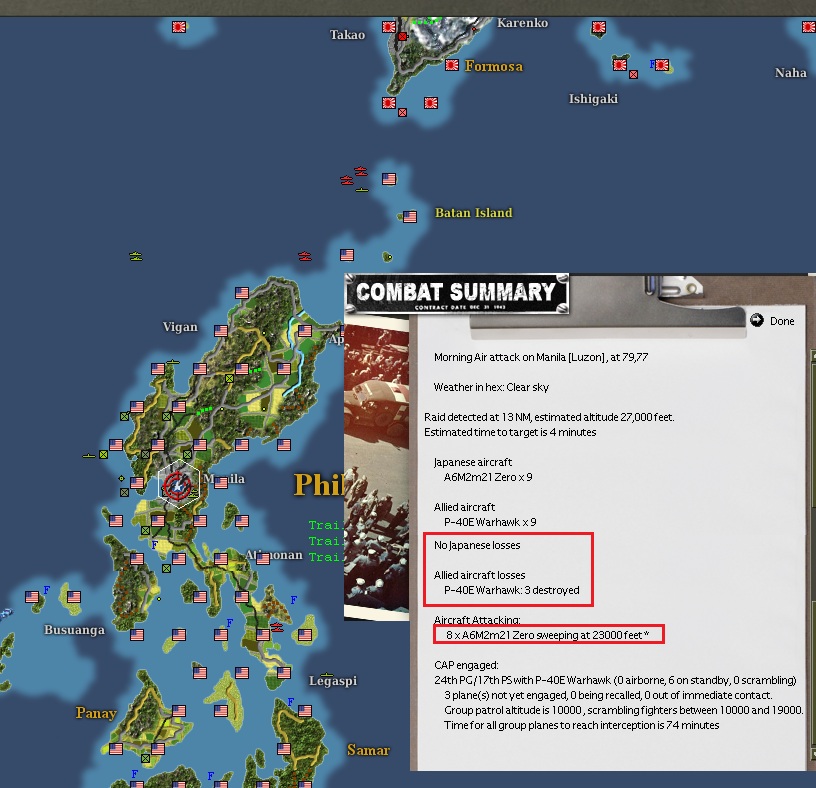Select the Japanese flag base right of Karenko
This screenshot has width=816, height=788.
tap(599, 27)
